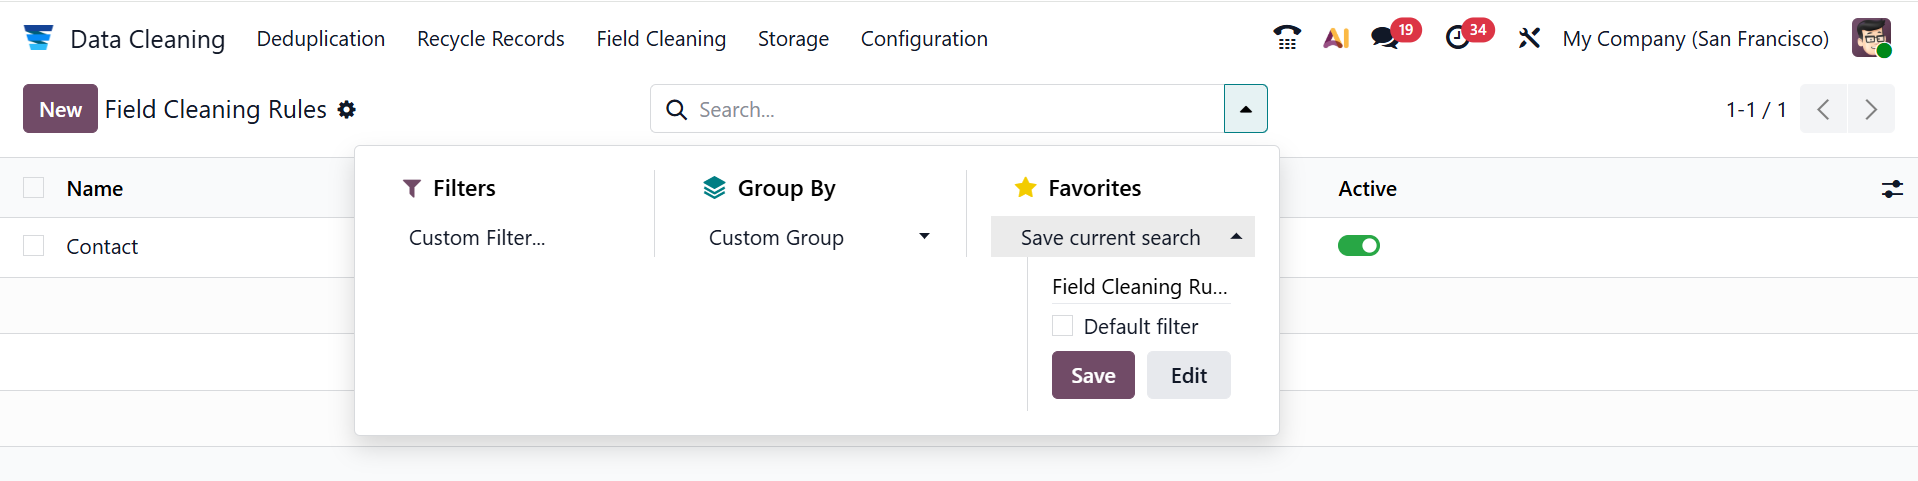
Task: Click the user avatar in top bar
Action: [x=1871, y=38]
